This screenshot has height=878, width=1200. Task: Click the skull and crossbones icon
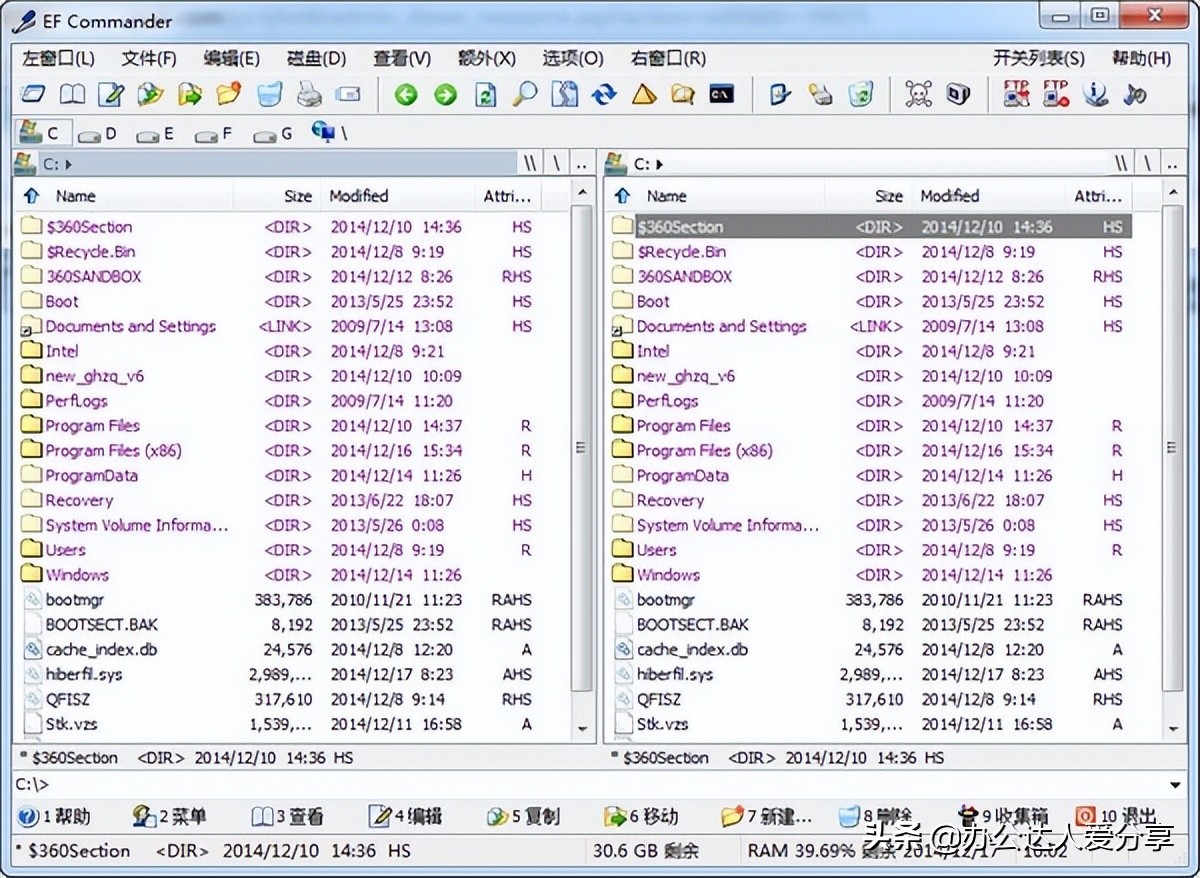918,95
